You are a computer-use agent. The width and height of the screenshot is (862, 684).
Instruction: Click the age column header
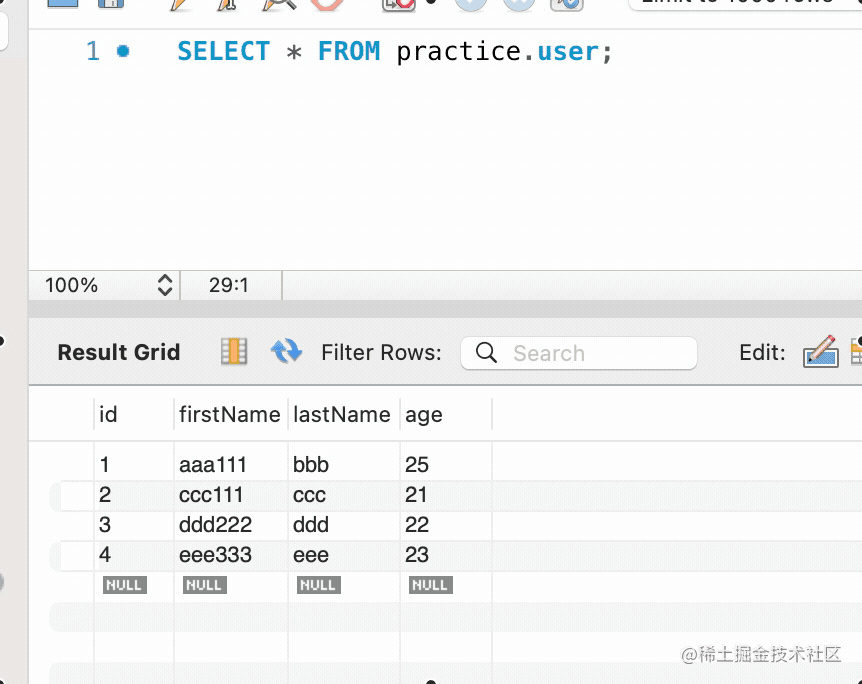click(424, 414)
